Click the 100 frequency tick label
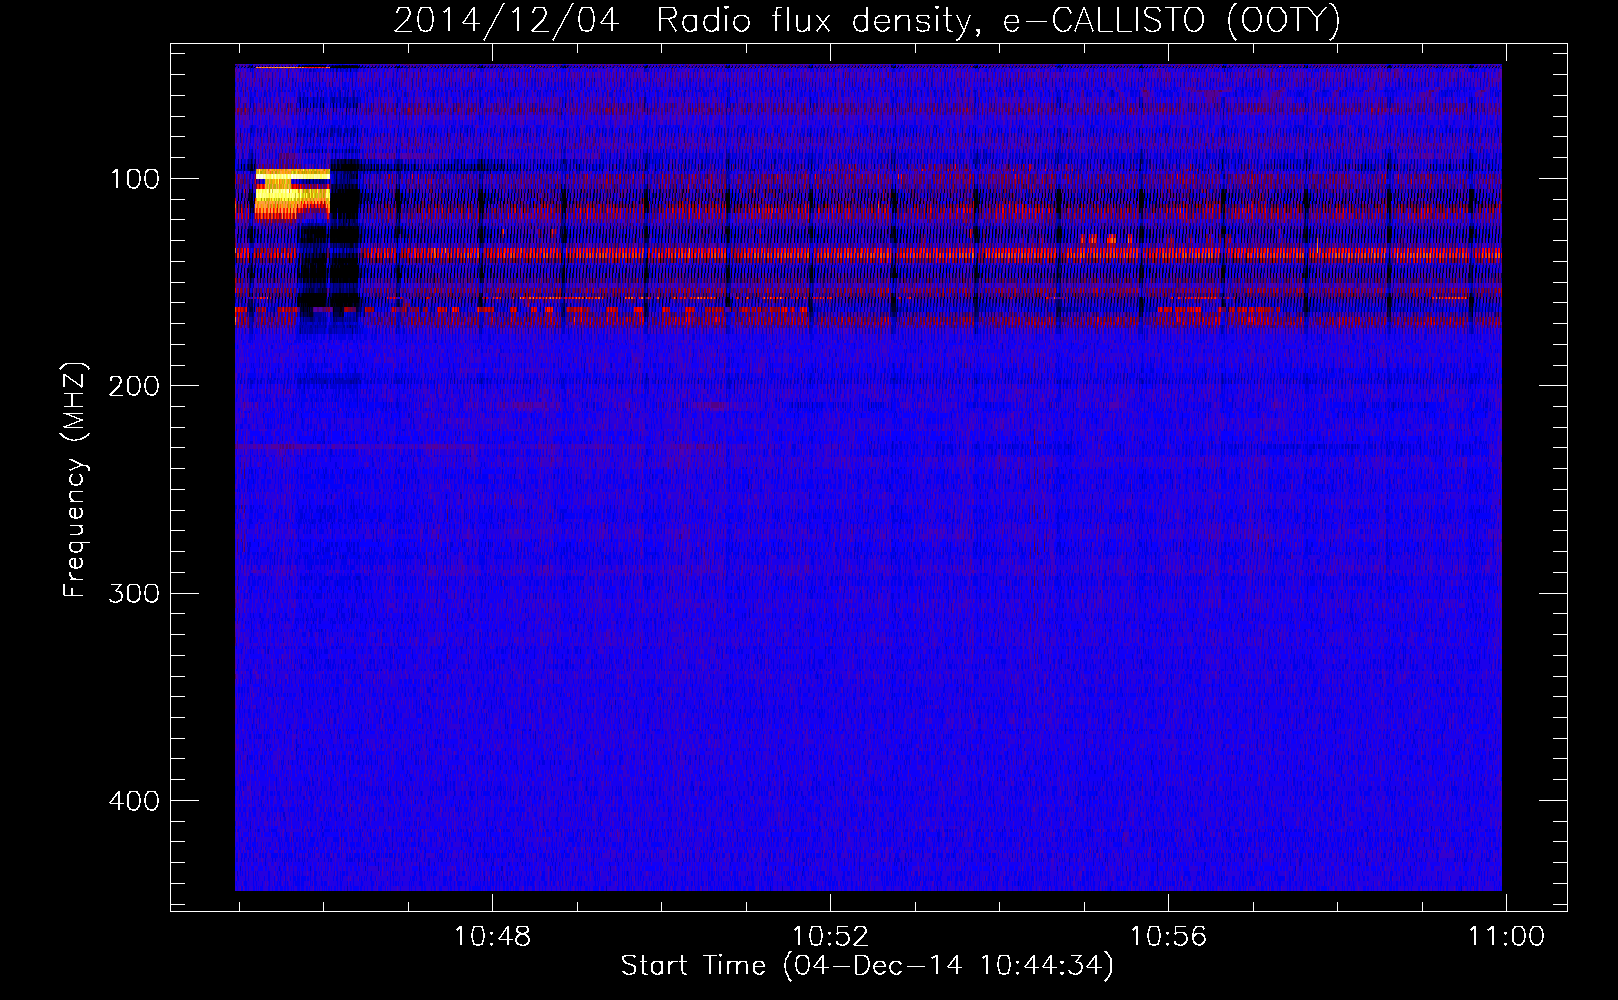The image size is (1618, 1000). tap(135, 179)
